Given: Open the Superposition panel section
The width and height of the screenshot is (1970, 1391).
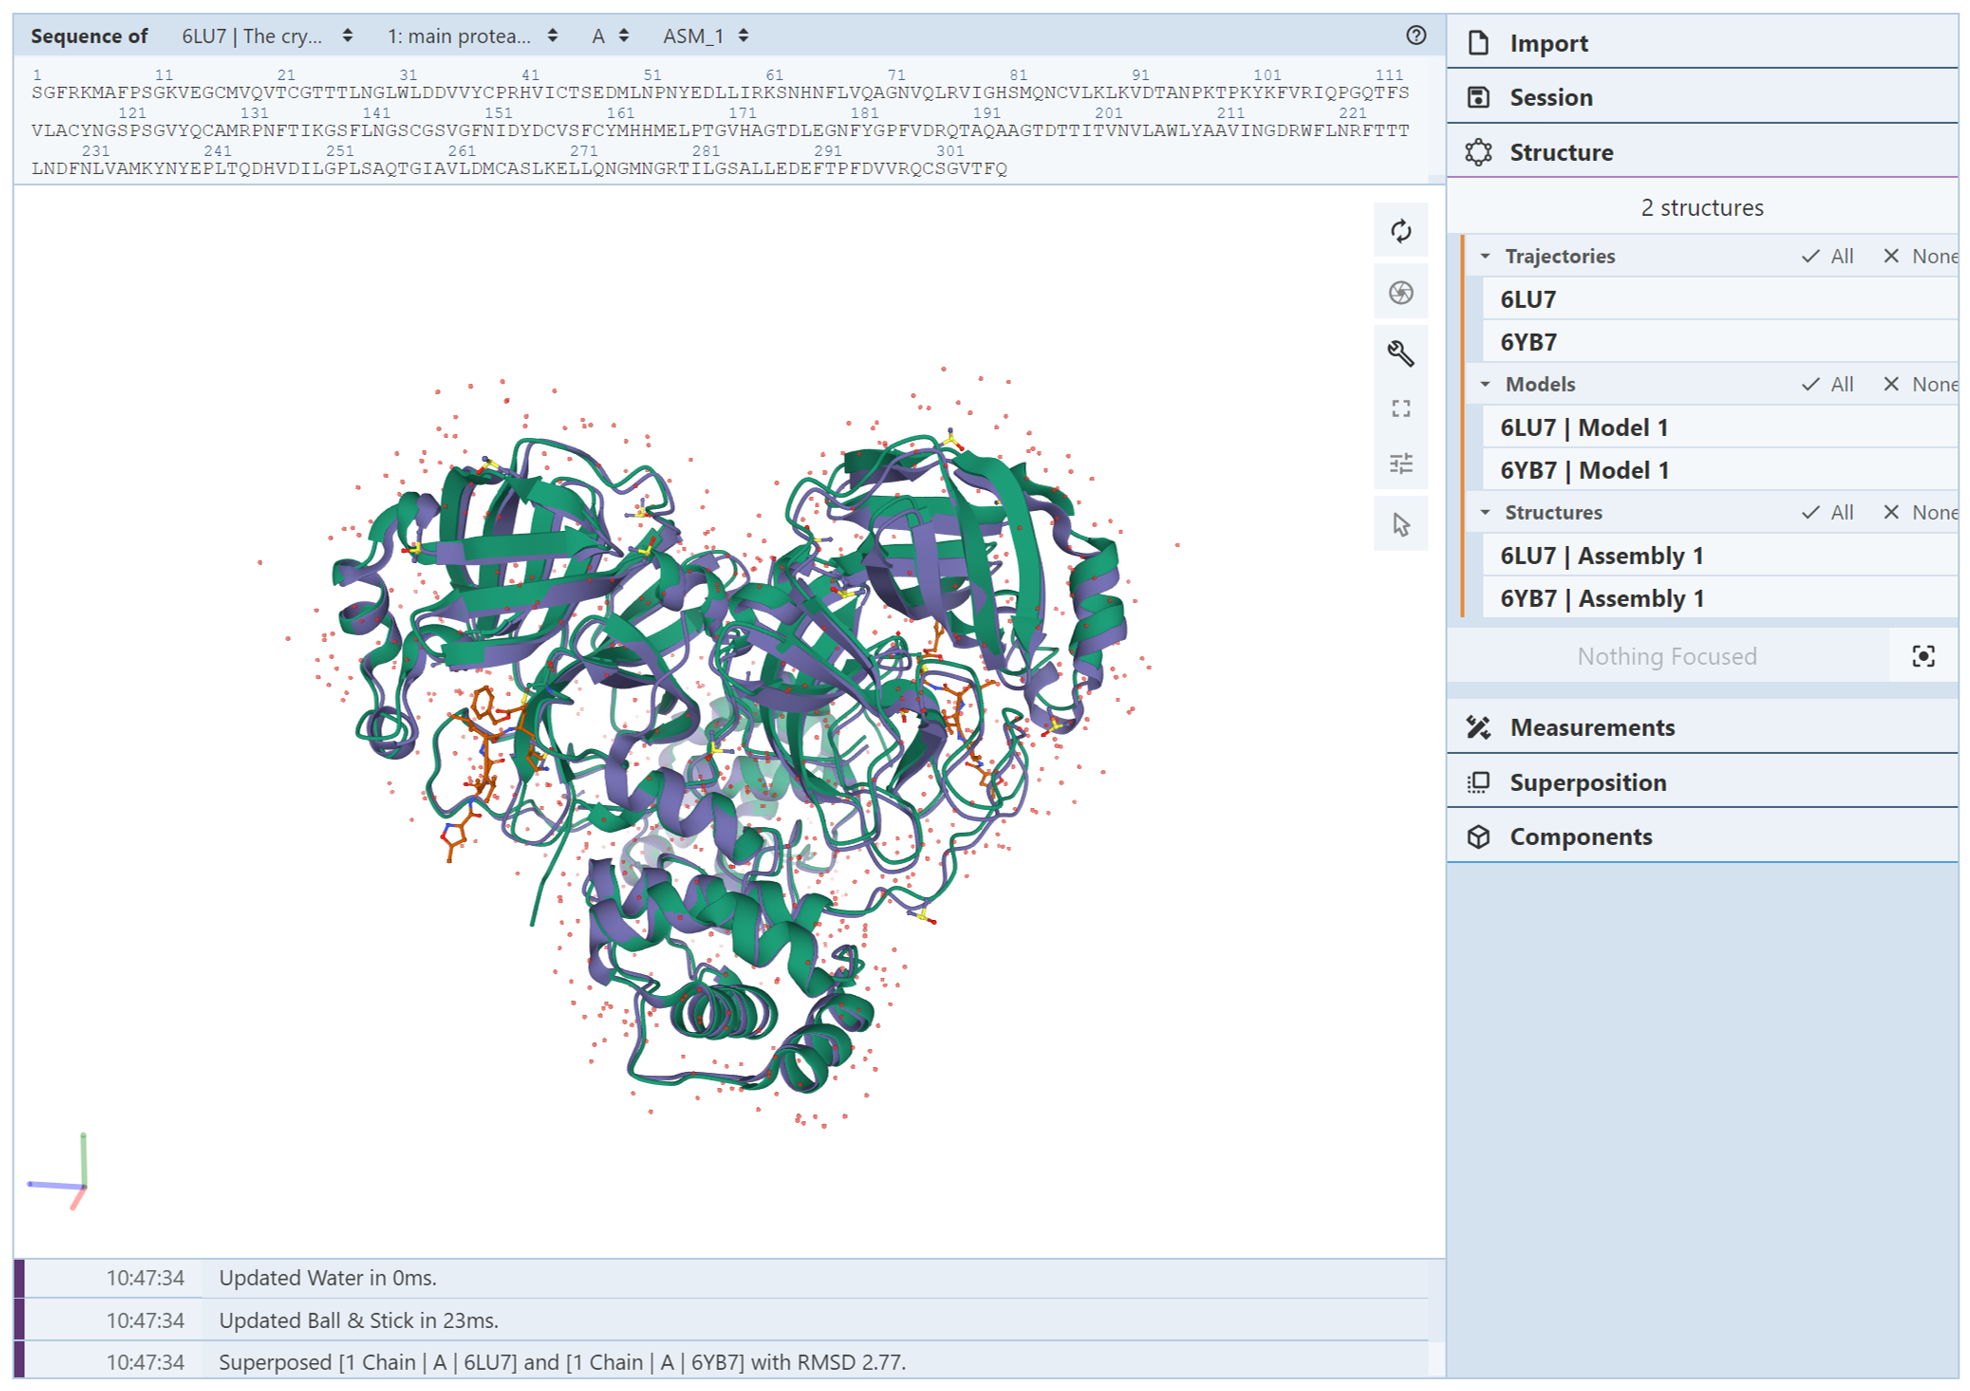Looking at the screenshot, I should coord(1587,782).
